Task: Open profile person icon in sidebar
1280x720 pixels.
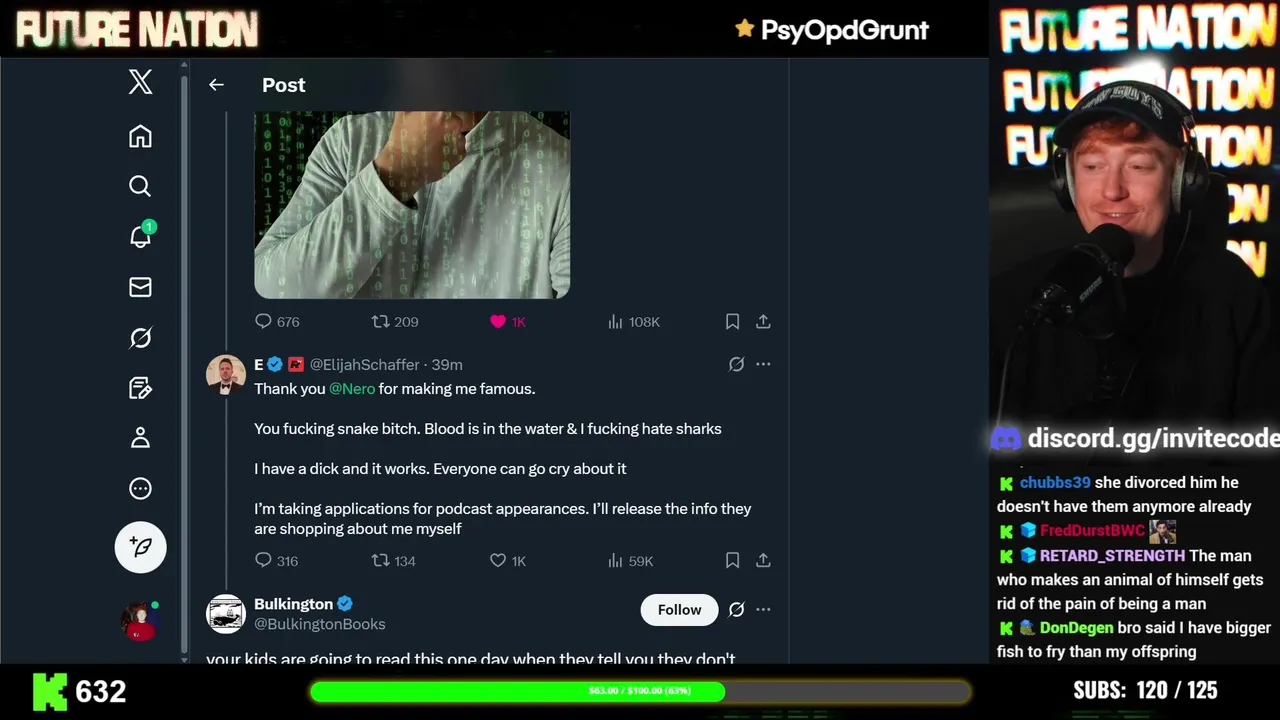Action: [140, 438]
